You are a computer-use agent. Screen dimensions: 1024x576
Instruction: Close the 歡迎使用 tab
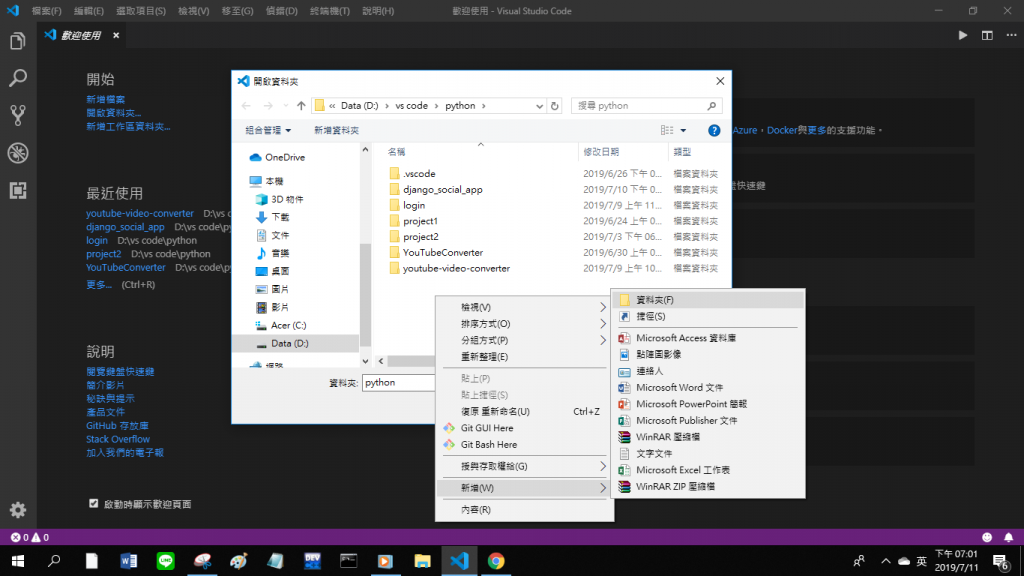(x=116, y=35)
